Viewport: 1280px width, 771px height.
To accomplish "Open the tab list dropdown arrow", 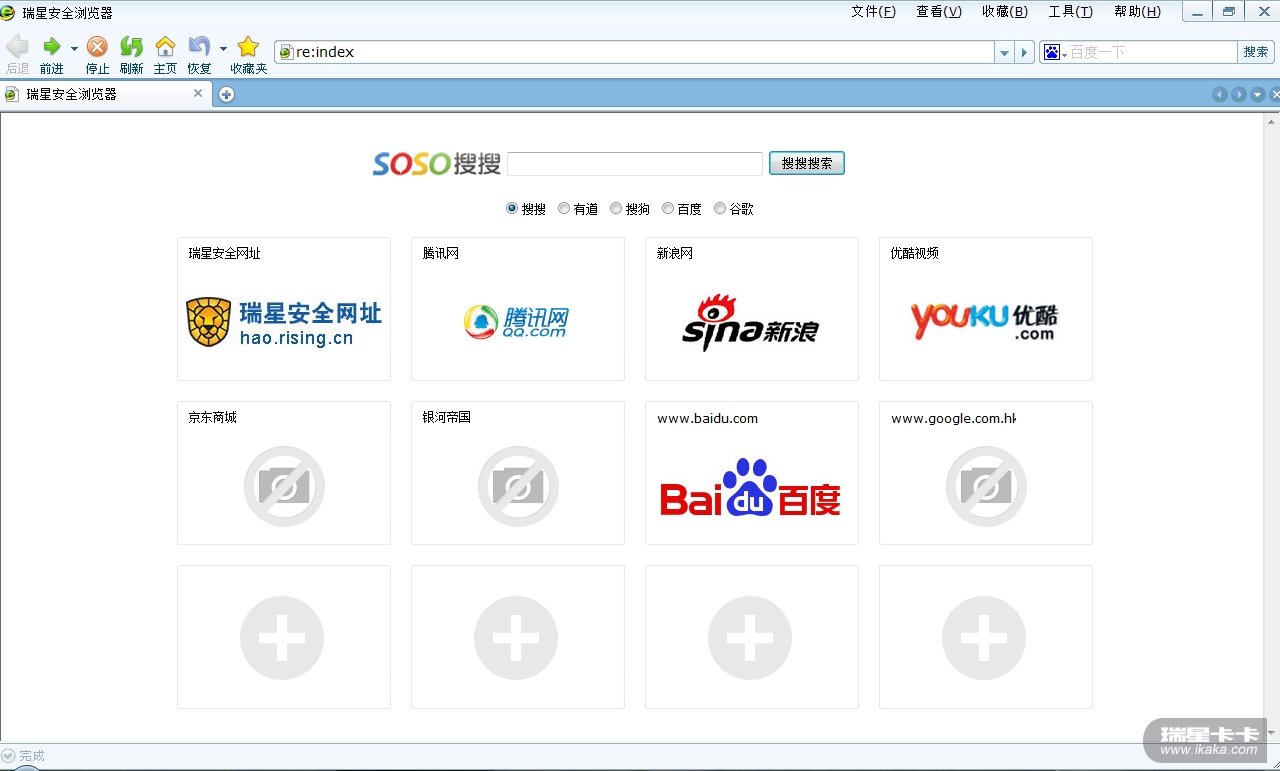I will tap(1258, 94).
